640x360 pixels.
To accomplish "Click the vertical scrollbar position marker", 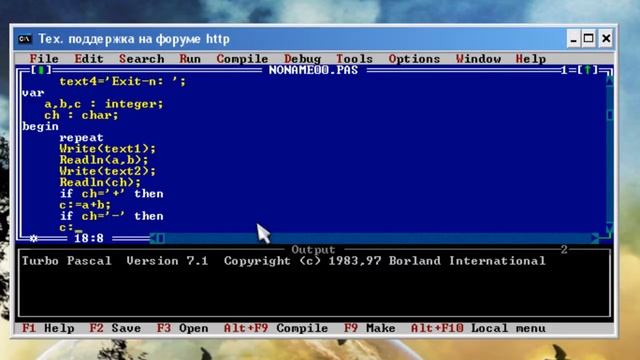I will pos(610,115).
